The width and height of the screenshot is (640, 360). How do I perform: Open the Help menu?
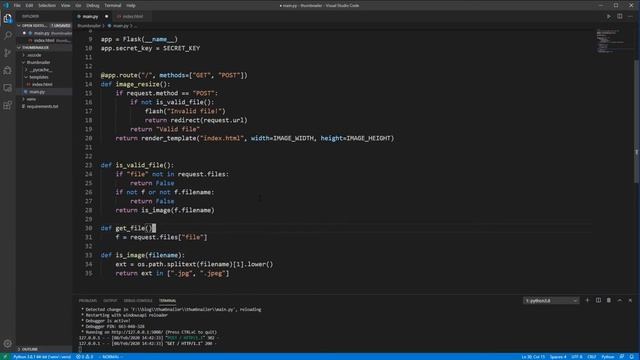[131, 6]
